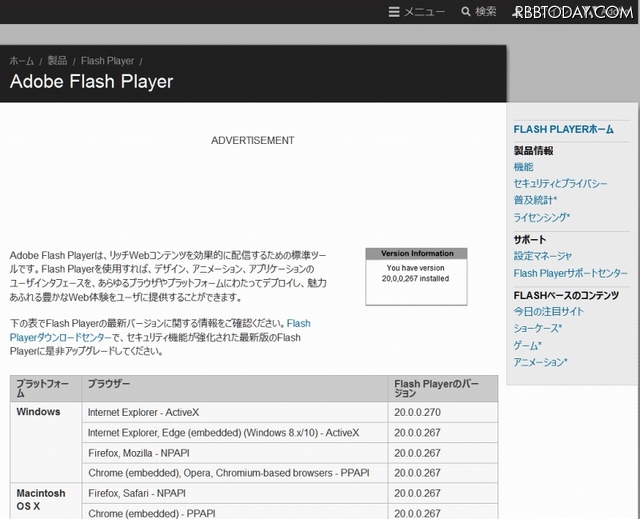
Task: Click the Version Information box
Action: (x=416, y=267)
